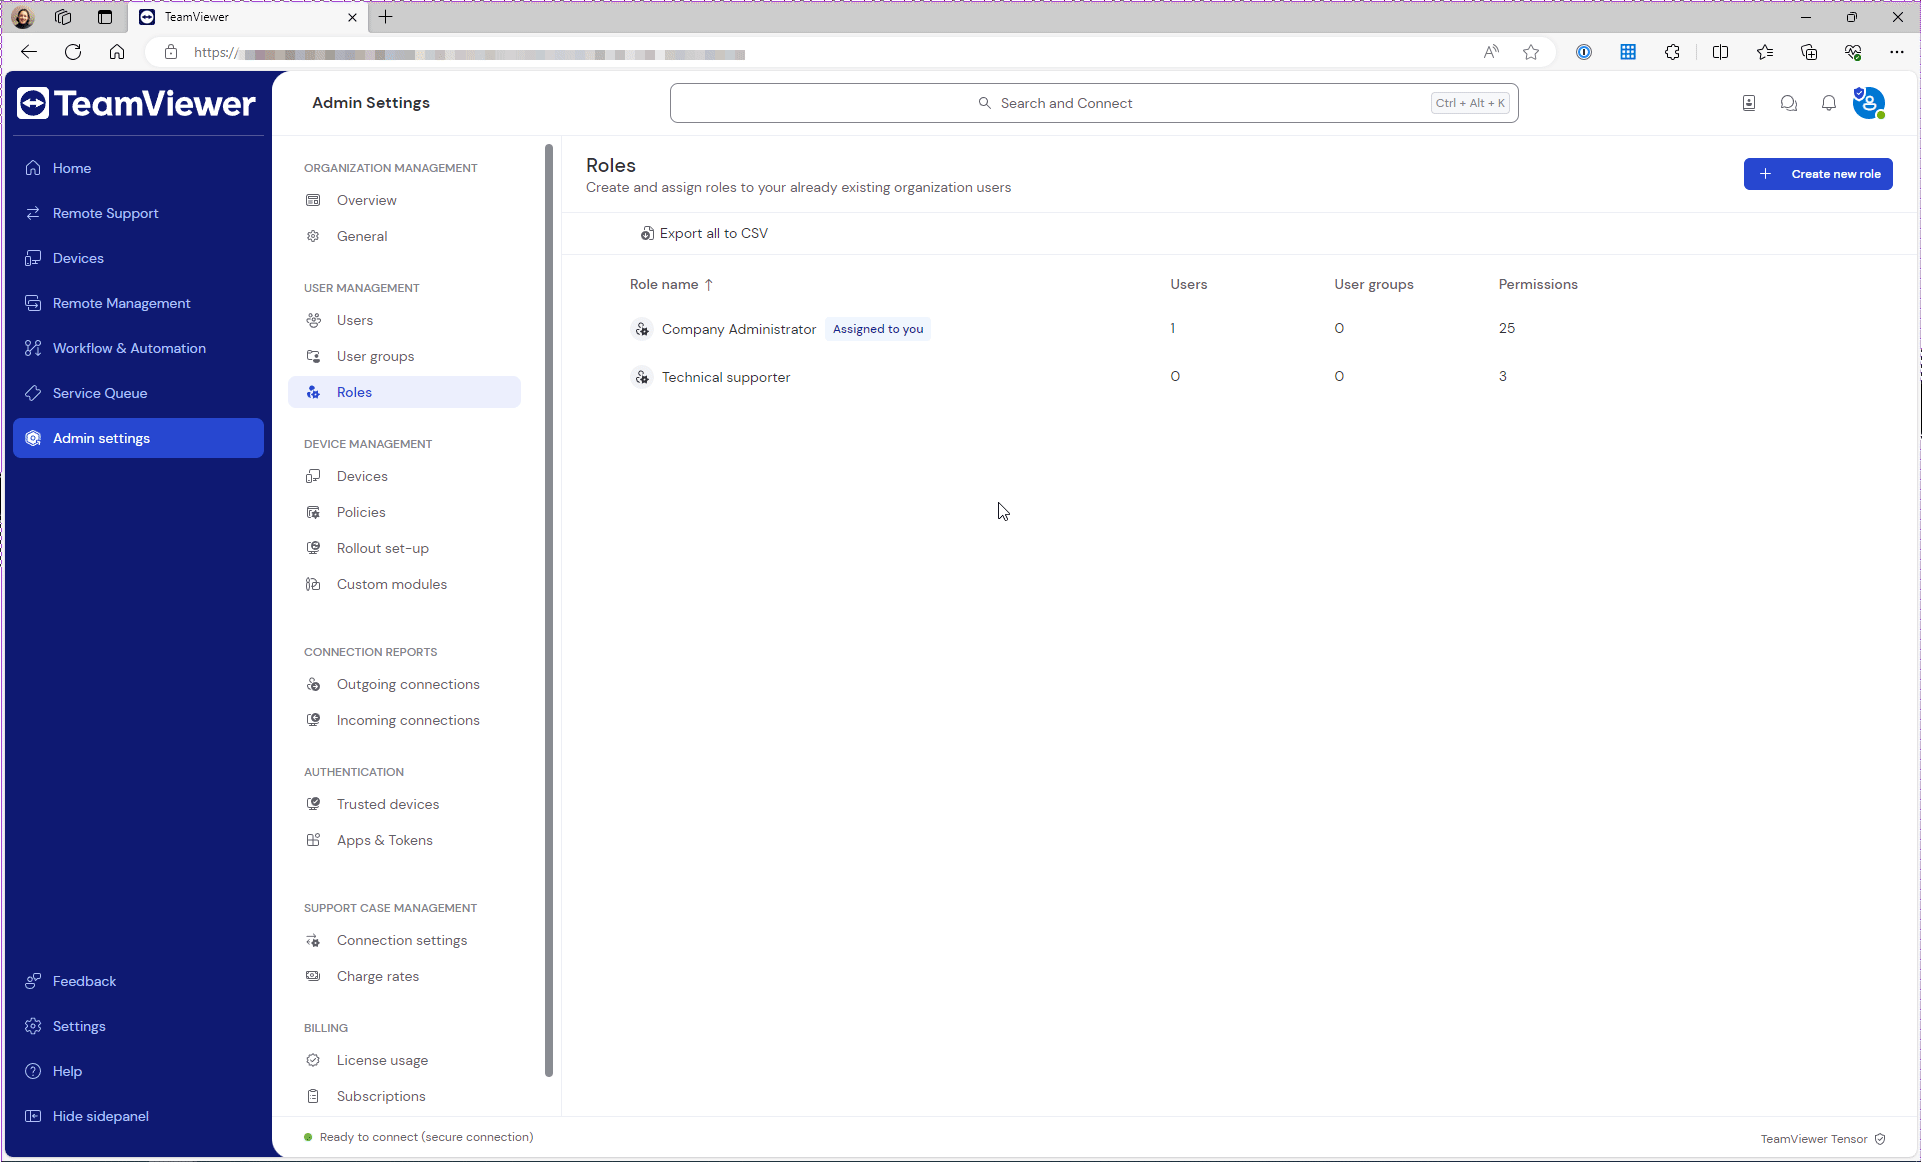Click Export all to CSV link

point(704,232)
